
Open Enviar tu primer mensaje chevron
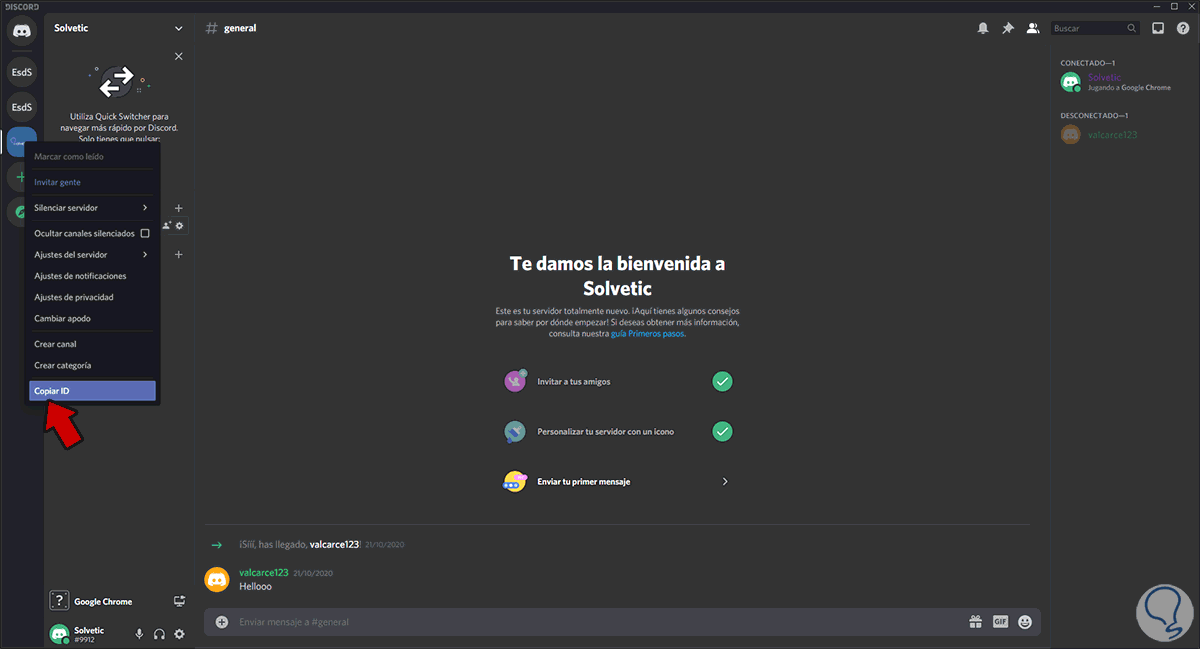coord(725,481)
